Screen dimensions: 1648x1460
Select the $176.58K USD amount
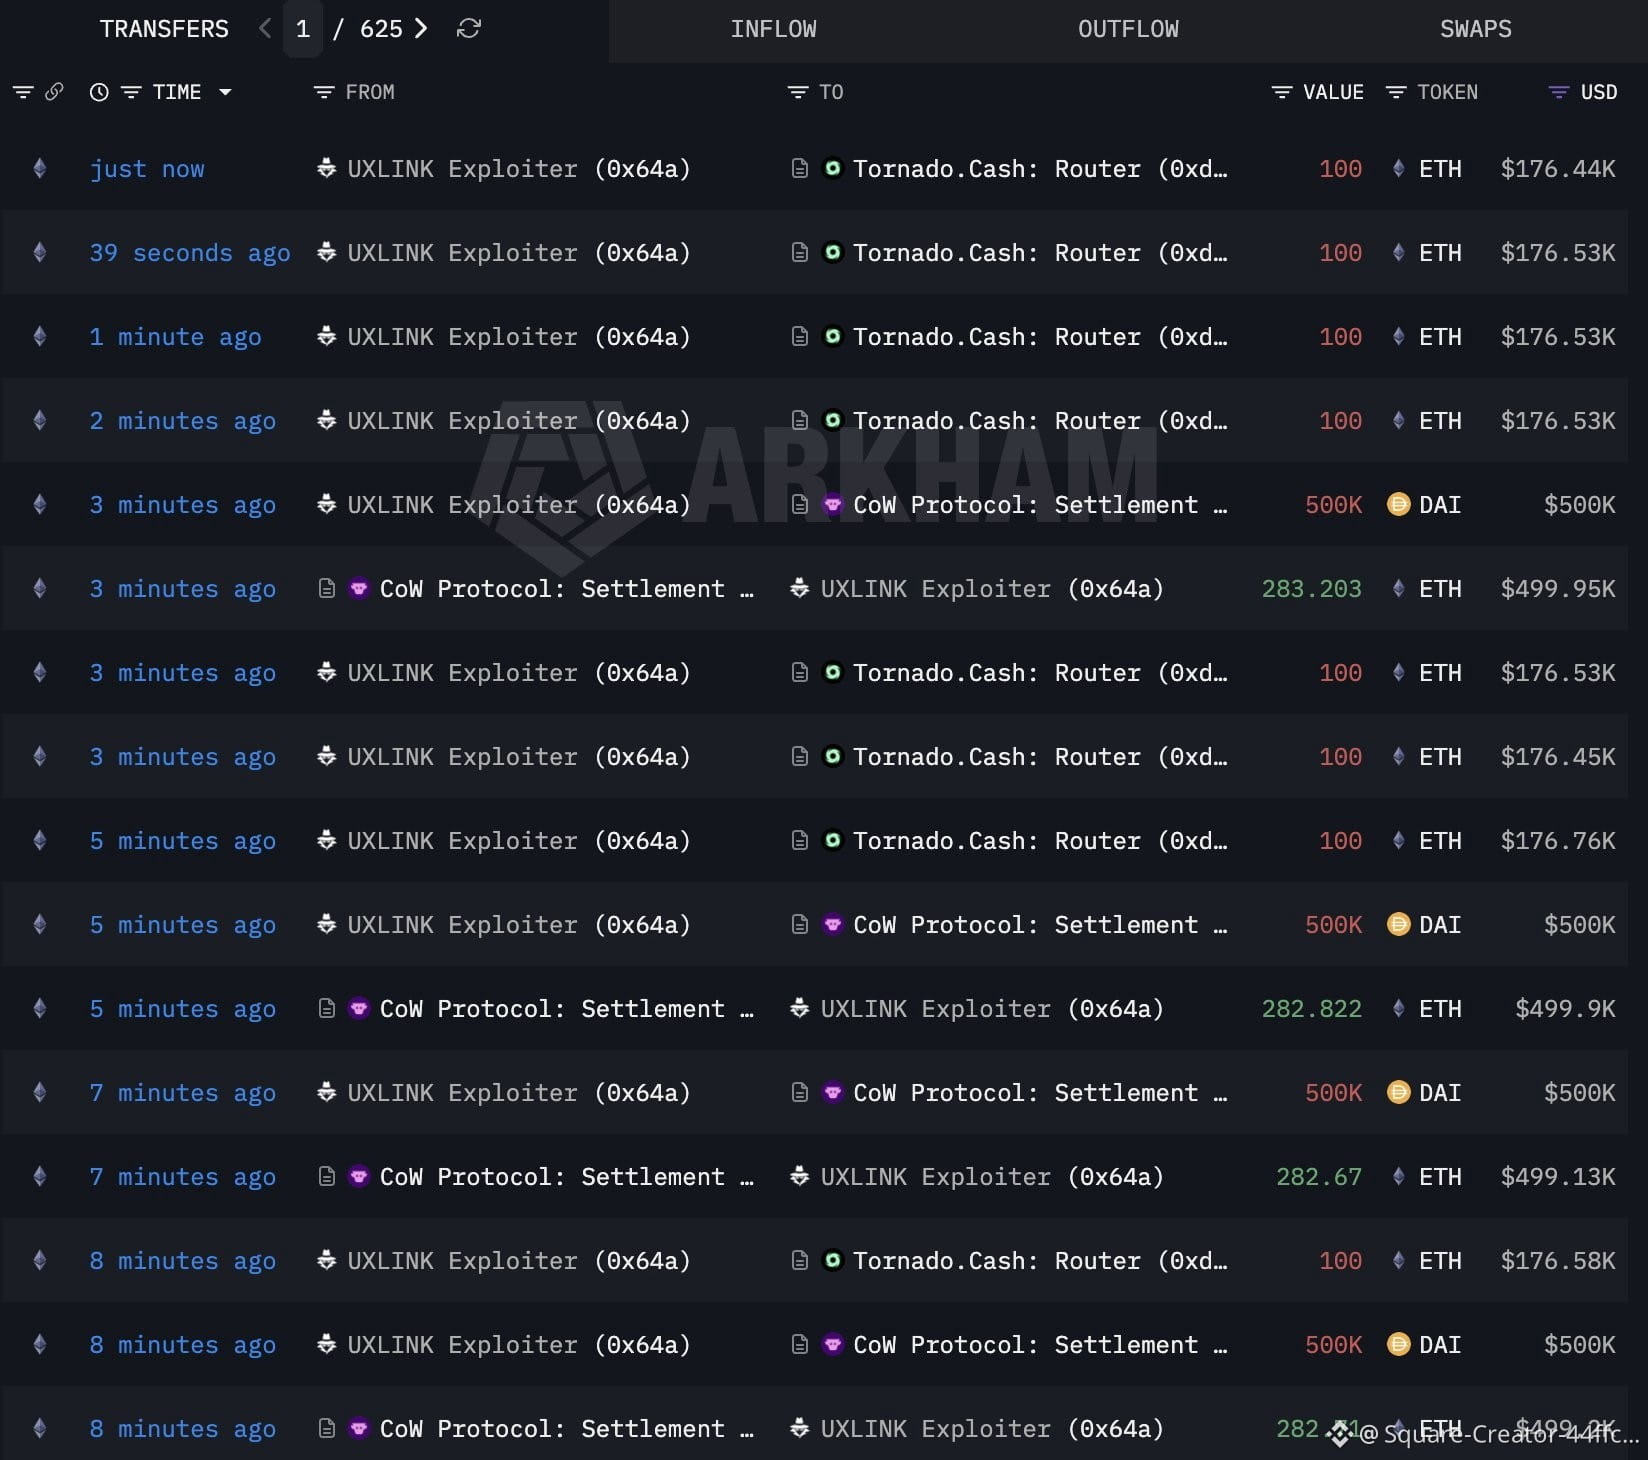(x=1558, y=1261)
